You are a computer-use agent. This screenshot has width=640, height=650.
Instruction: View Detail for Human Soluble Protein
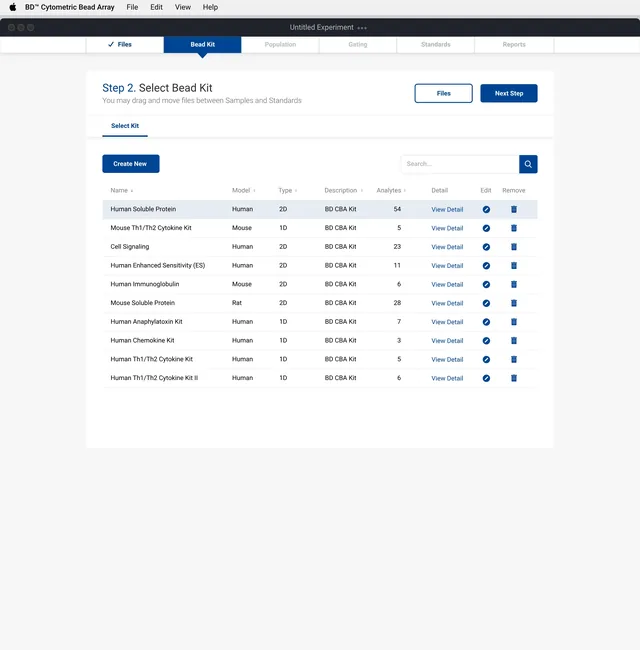447,209
